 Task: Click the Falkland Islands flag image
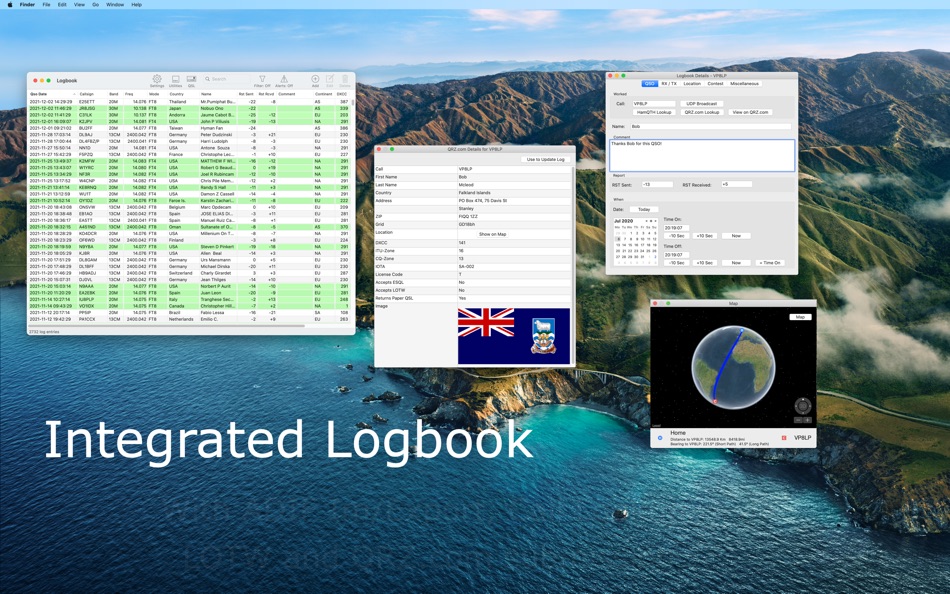coord(514,336)
